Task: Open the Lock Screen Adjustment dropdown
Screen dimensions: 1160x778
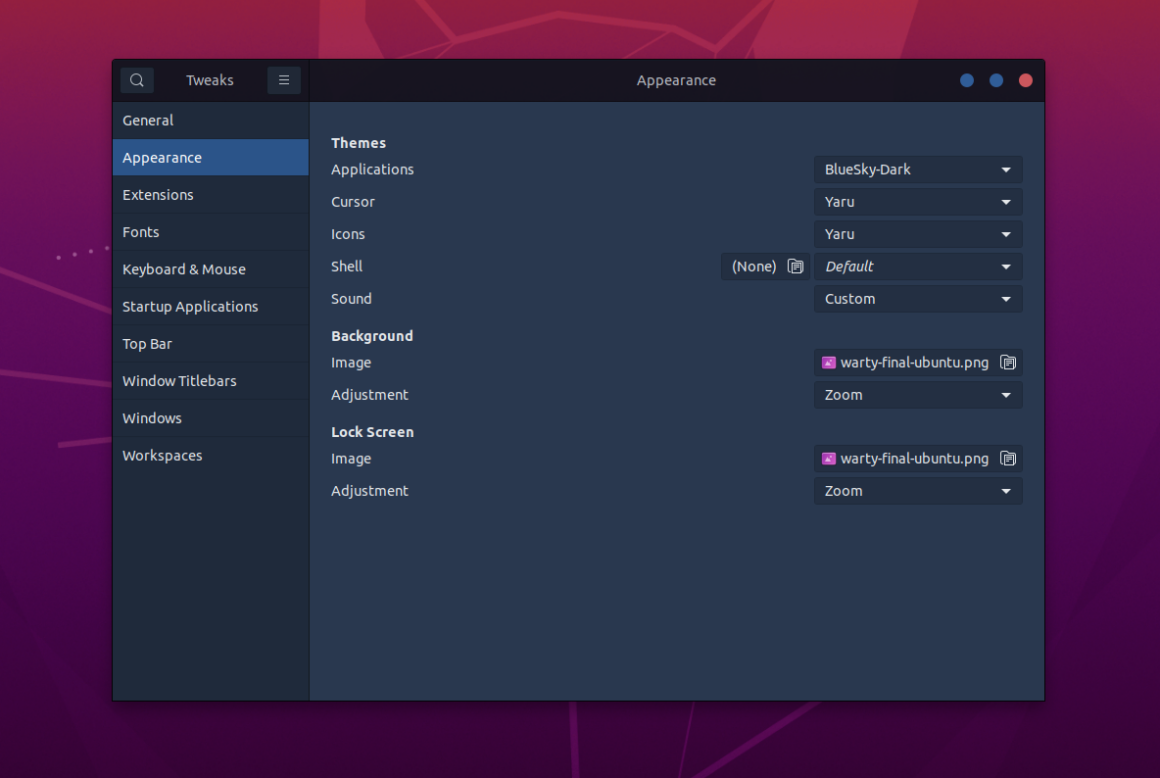Action: (x=917, y=490)
